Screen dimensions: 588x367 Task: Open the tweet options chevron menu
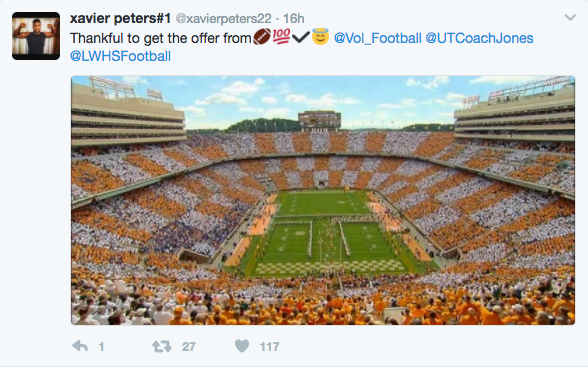click(x=570, y=17)
